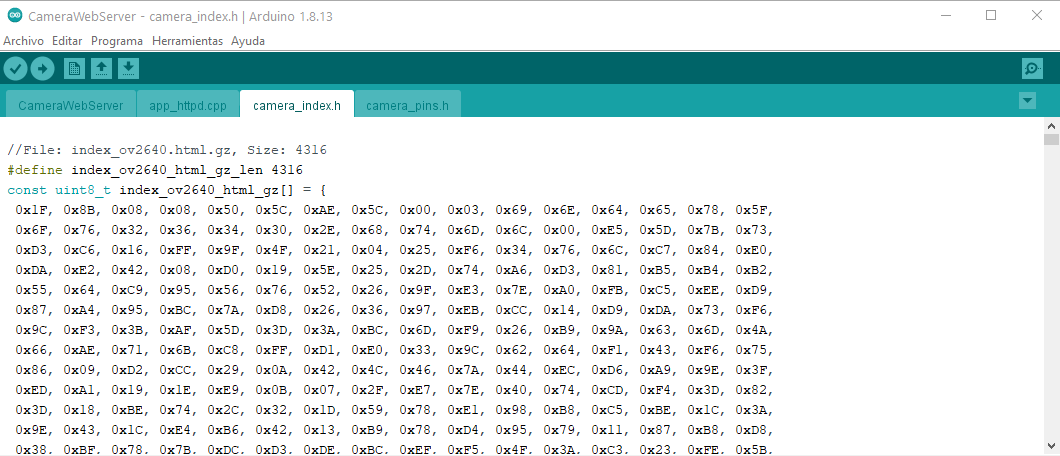The height and width of the screenshot is (456, 1060).
Task: Click the Verify sketch checkmark icon
Action: point(15,68)
